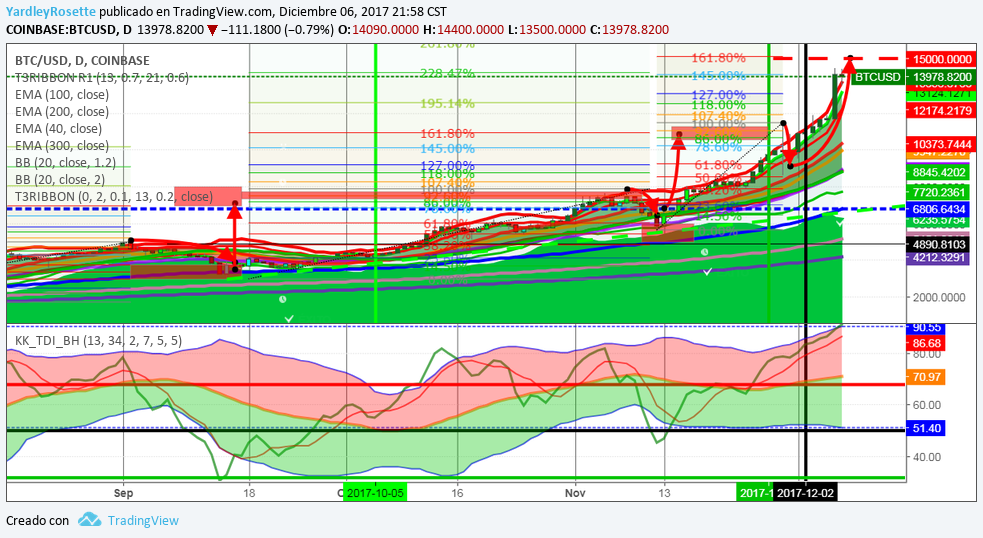The image size is (983, 538).
Task: Click the 2017-10-05 green date marker
Action: point(375,493)
